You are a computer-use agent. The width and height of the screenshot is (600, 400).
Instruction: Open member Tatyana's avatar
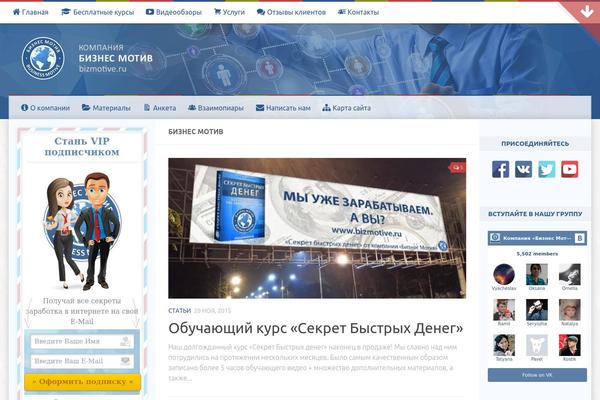504,345
